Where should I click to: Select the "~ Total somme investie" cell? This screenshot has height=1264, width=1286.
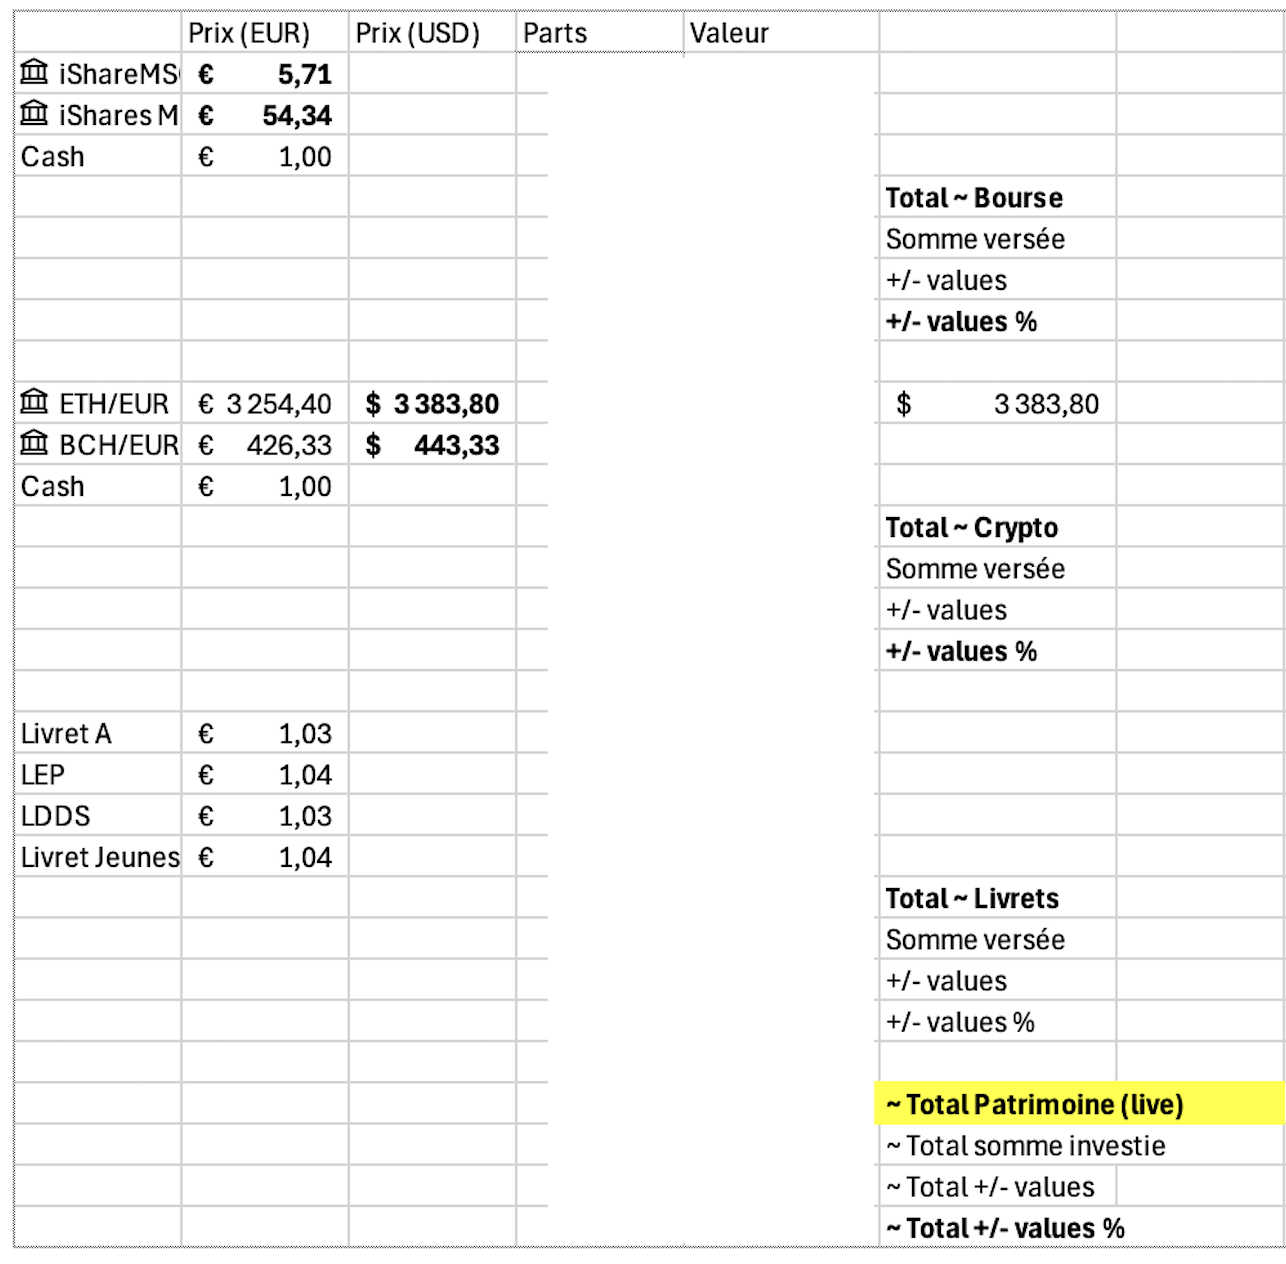click(x=1026, y=1146)
